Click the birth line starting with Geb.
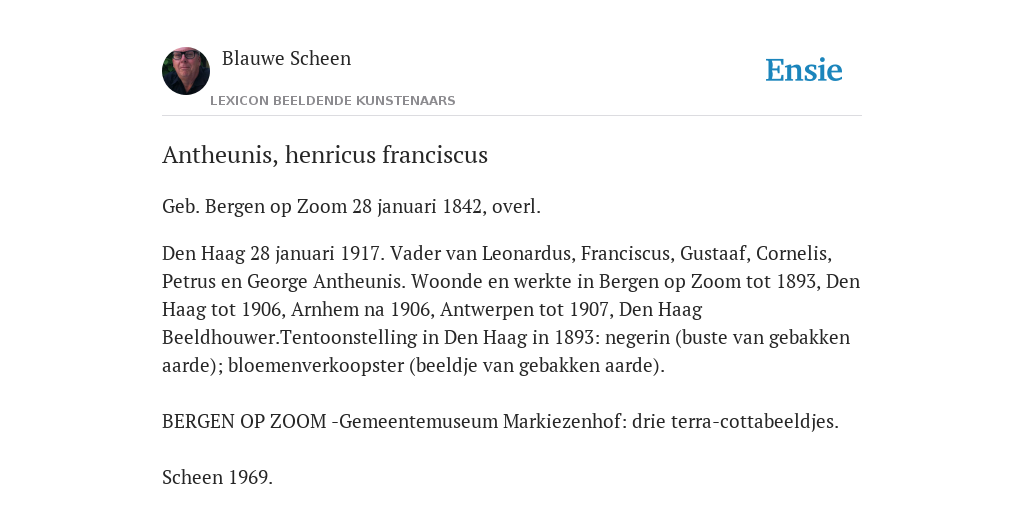This screenshot has width=1024, height=512. (x=351, y=206)
